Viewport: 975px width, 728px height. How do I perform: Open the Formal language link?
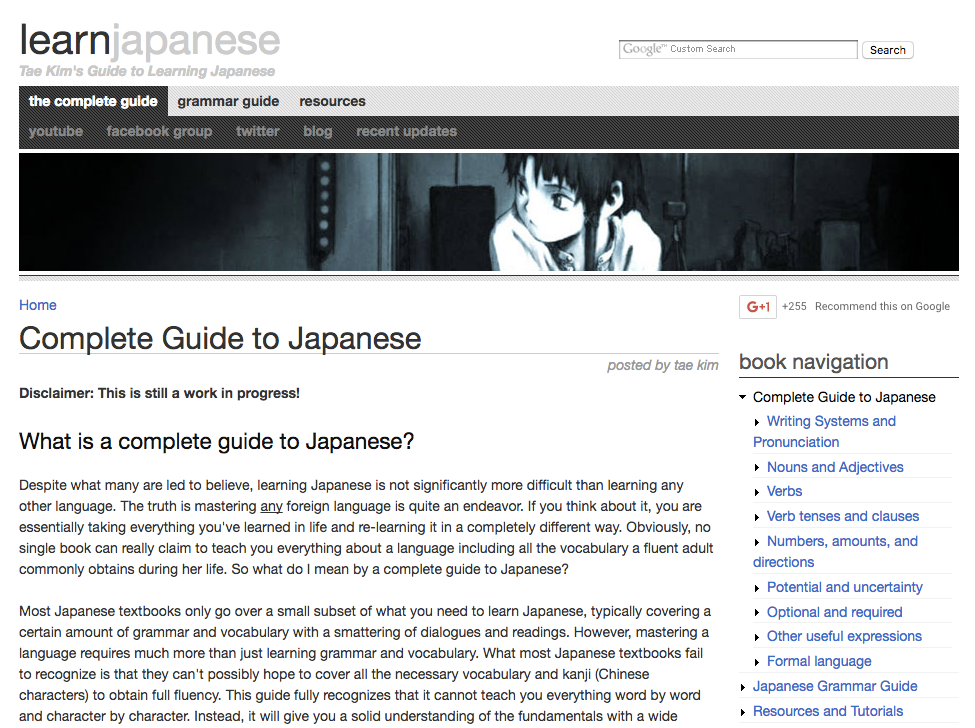(819, 661)
